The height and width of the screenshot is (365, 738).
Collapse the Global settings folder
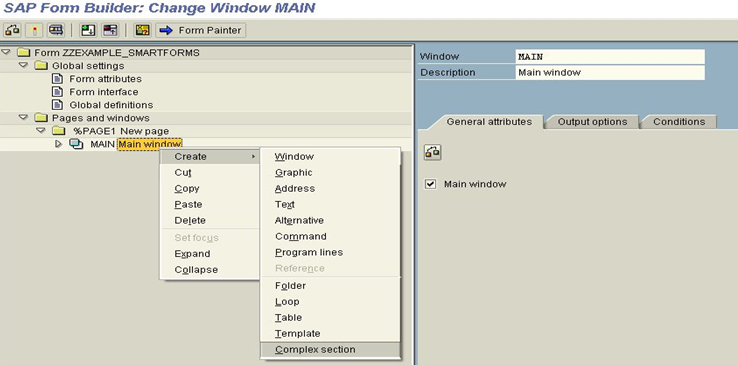point(23,65)
